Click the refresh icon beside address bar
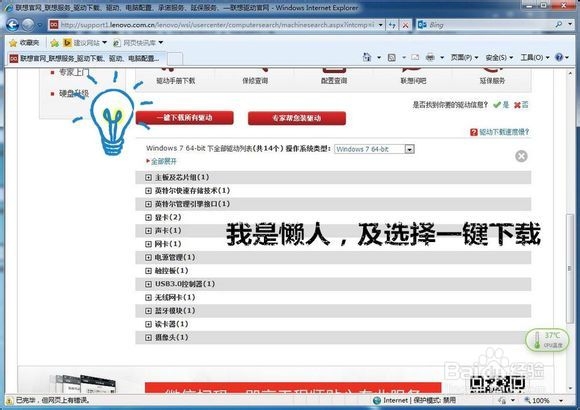Screen dimensions: 580x410 (392, 25)
